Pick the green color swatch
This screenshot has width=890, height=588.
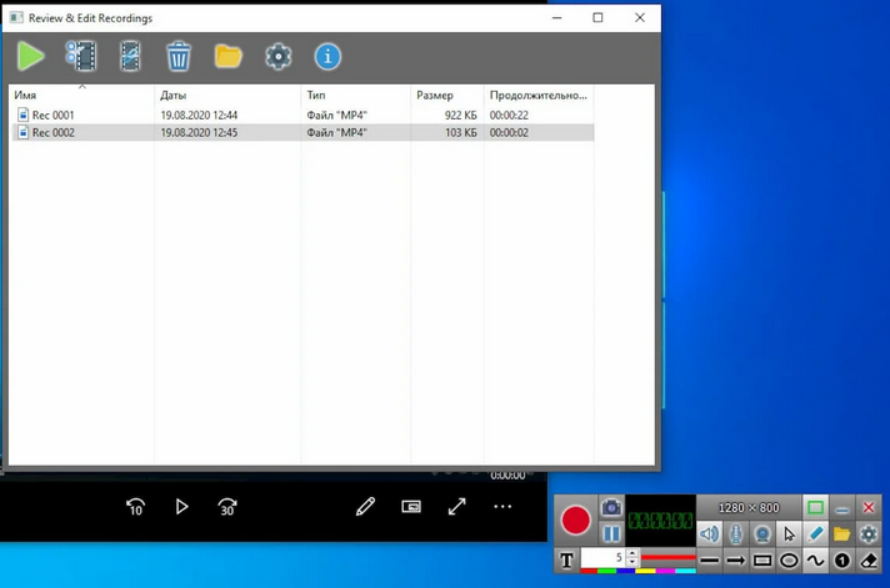[x=607, y=570]
